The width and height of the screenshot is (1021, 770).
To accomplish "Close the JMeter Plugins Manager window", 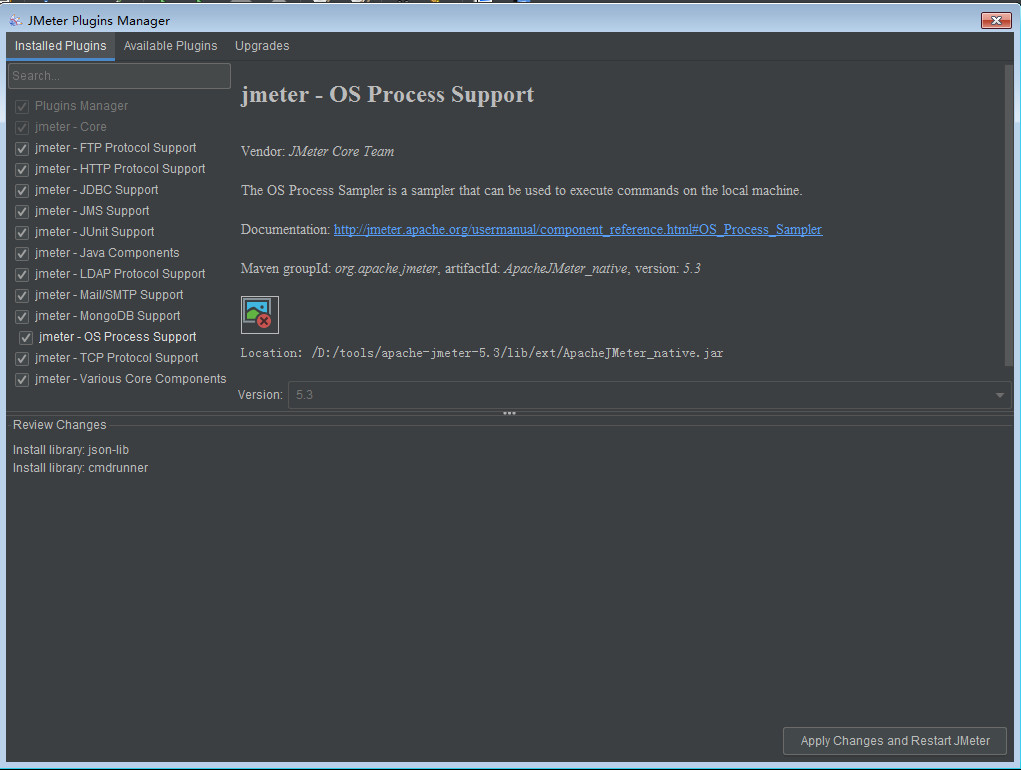I will click(996, 21).
